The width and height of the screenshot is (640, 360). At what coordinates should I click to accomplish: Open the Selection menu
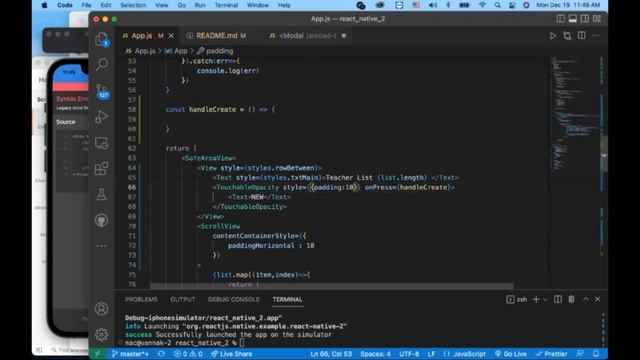click(133, 5)
